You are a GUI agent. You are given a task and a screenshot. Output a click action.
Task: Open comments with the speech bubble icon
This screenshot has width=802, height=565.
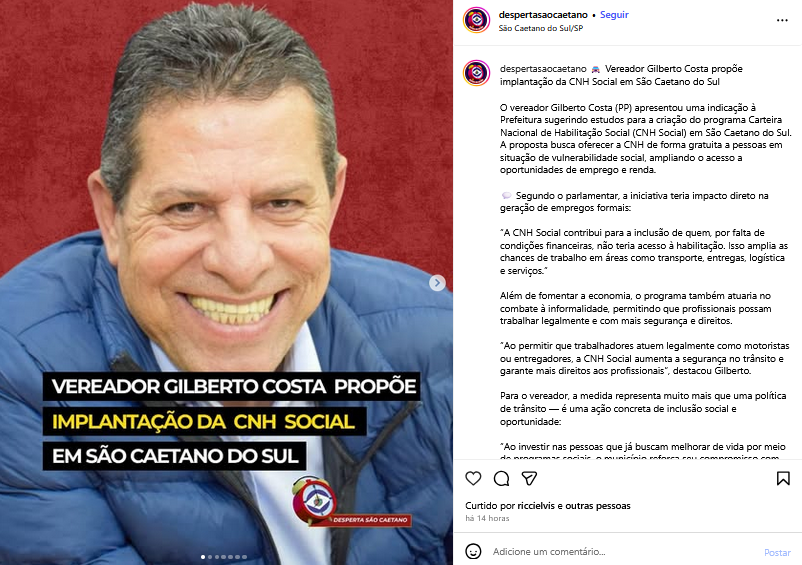(x=501, y=479)
